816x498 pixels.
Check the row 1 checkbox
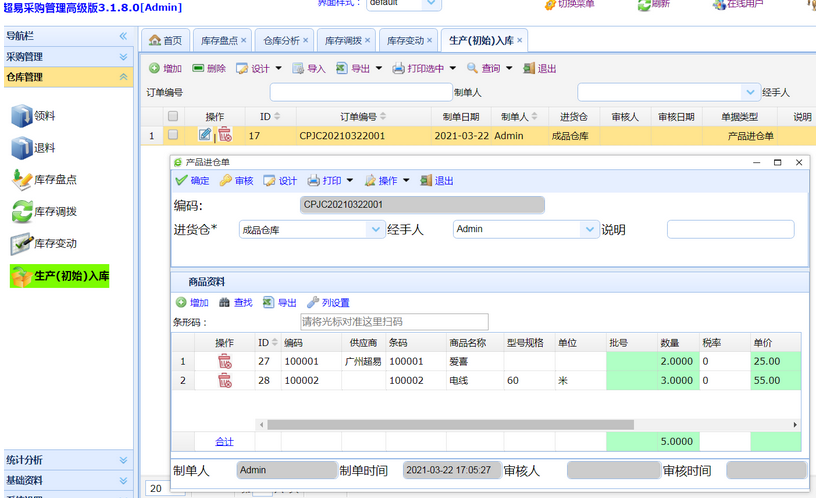[173, 135]
